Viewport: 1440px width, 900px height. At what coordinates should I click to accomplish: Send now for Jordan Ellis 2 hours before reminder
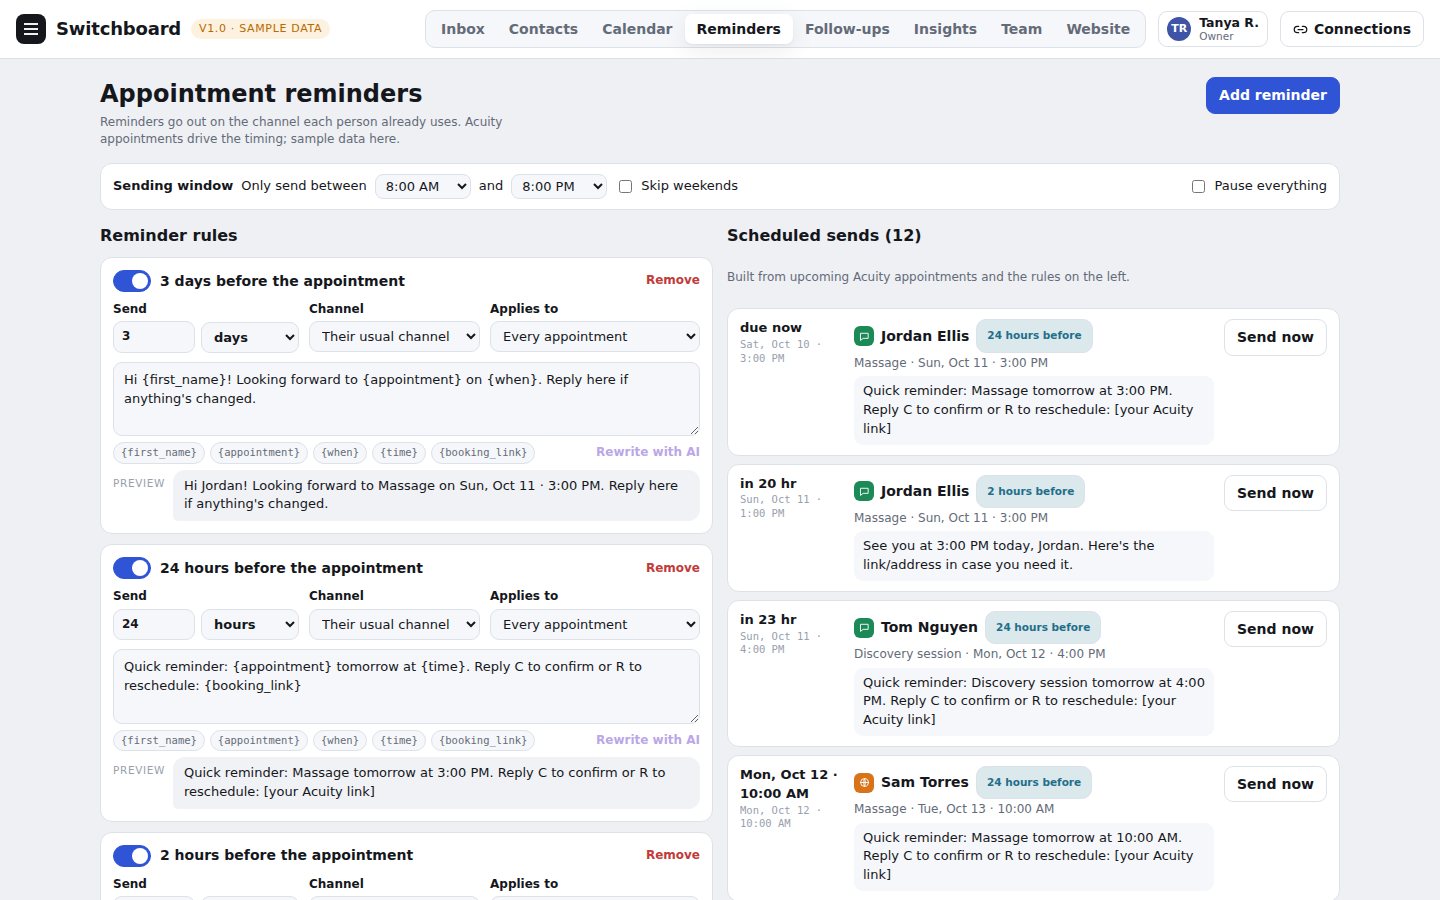(x=1275, y=493)
